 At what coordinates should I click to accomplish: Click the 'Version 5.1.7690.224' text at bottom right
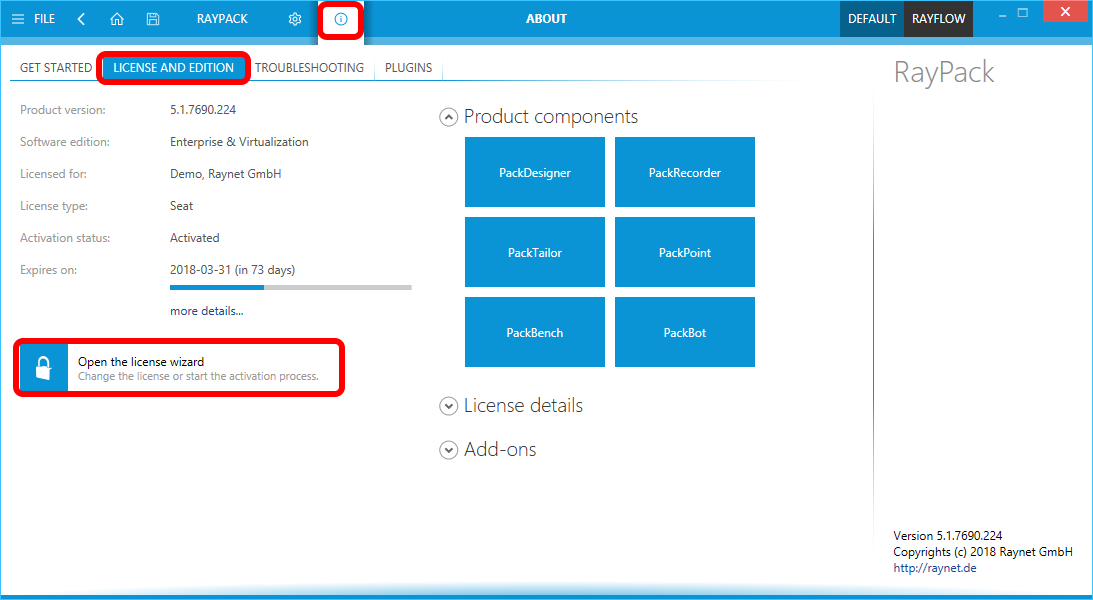[x=948, y=536]
